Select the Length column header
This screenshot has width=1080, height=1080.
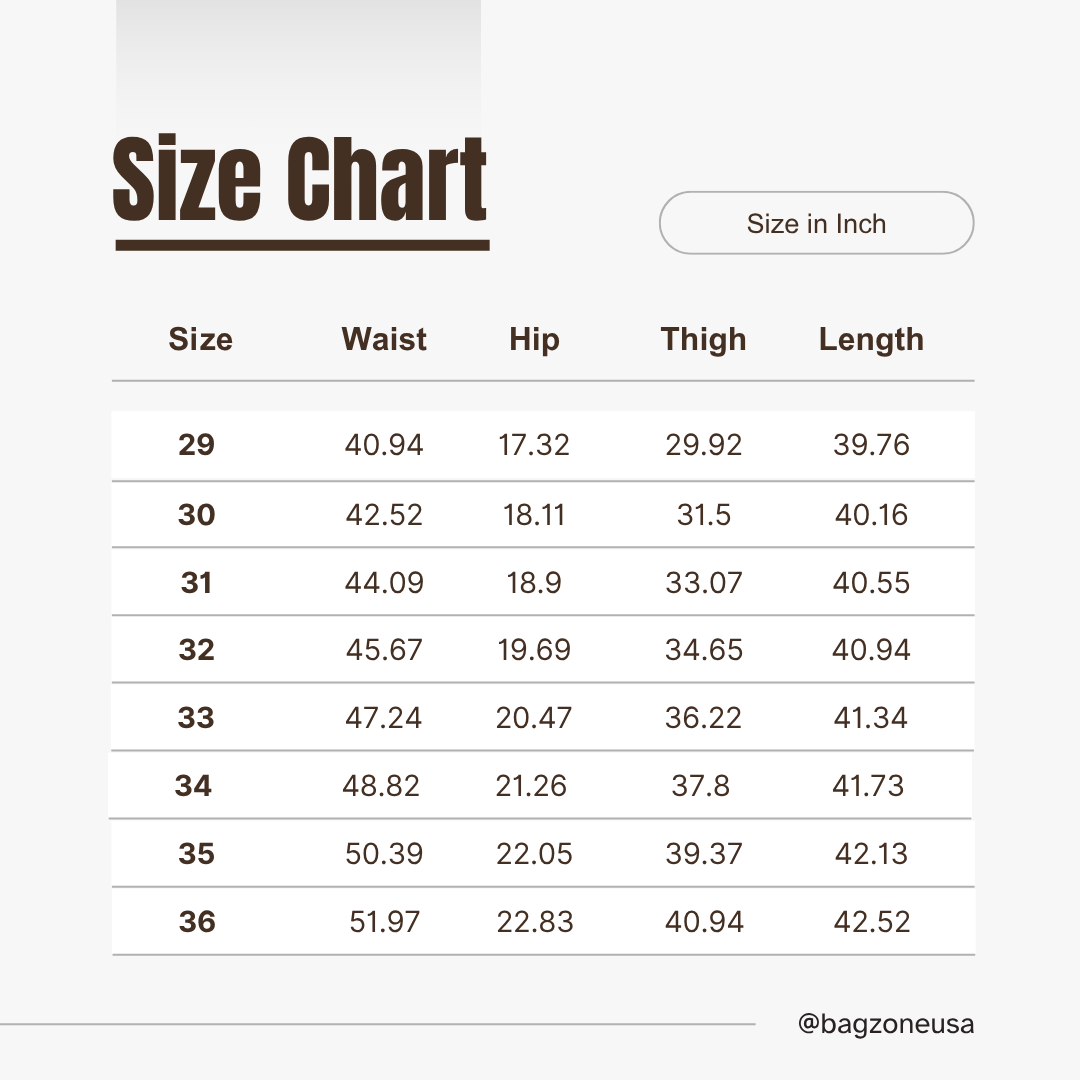(x=871, y=340)
